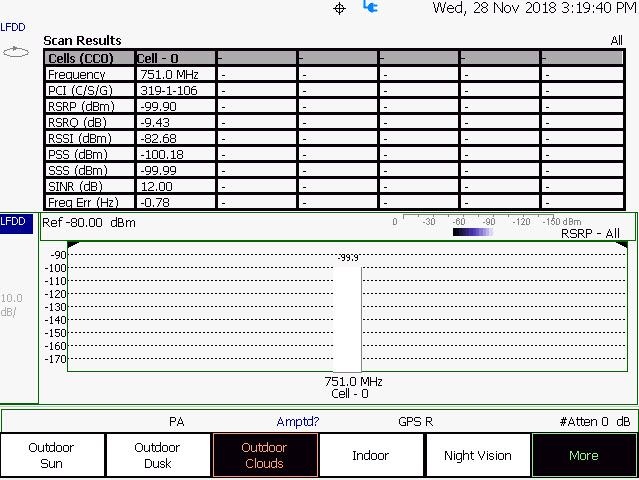The height and width of the screenshot is (480, 639).
Task: Click the date and time display
Action: 534,8
